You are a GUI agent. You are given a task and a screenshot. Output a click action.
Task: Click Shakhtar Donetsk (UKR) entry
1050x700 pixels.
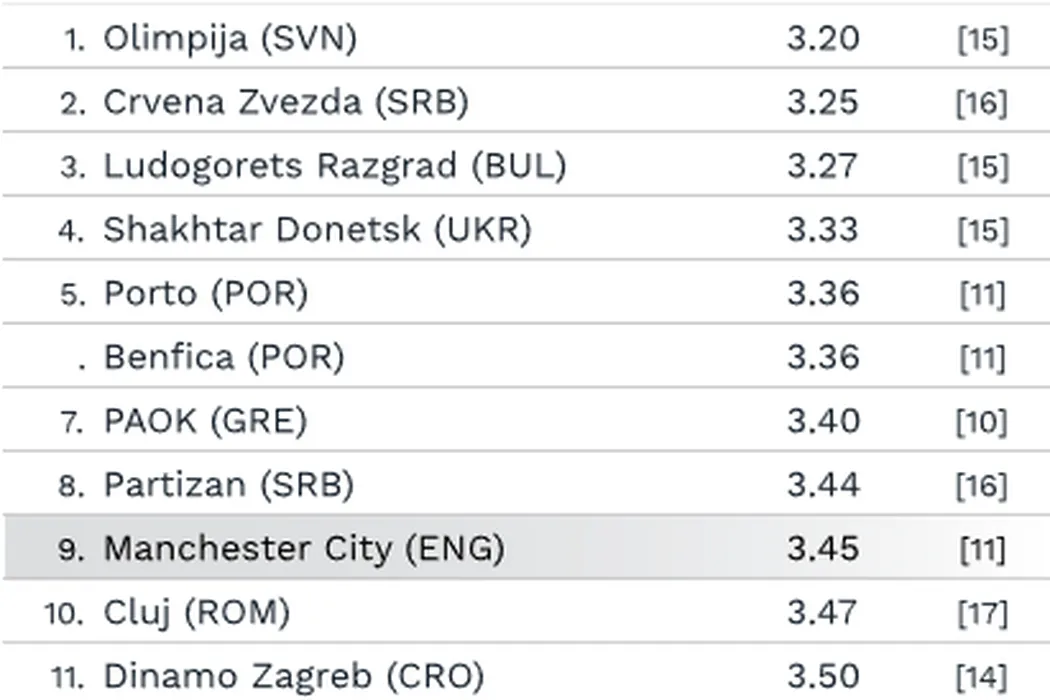click(x=317, y=230)
